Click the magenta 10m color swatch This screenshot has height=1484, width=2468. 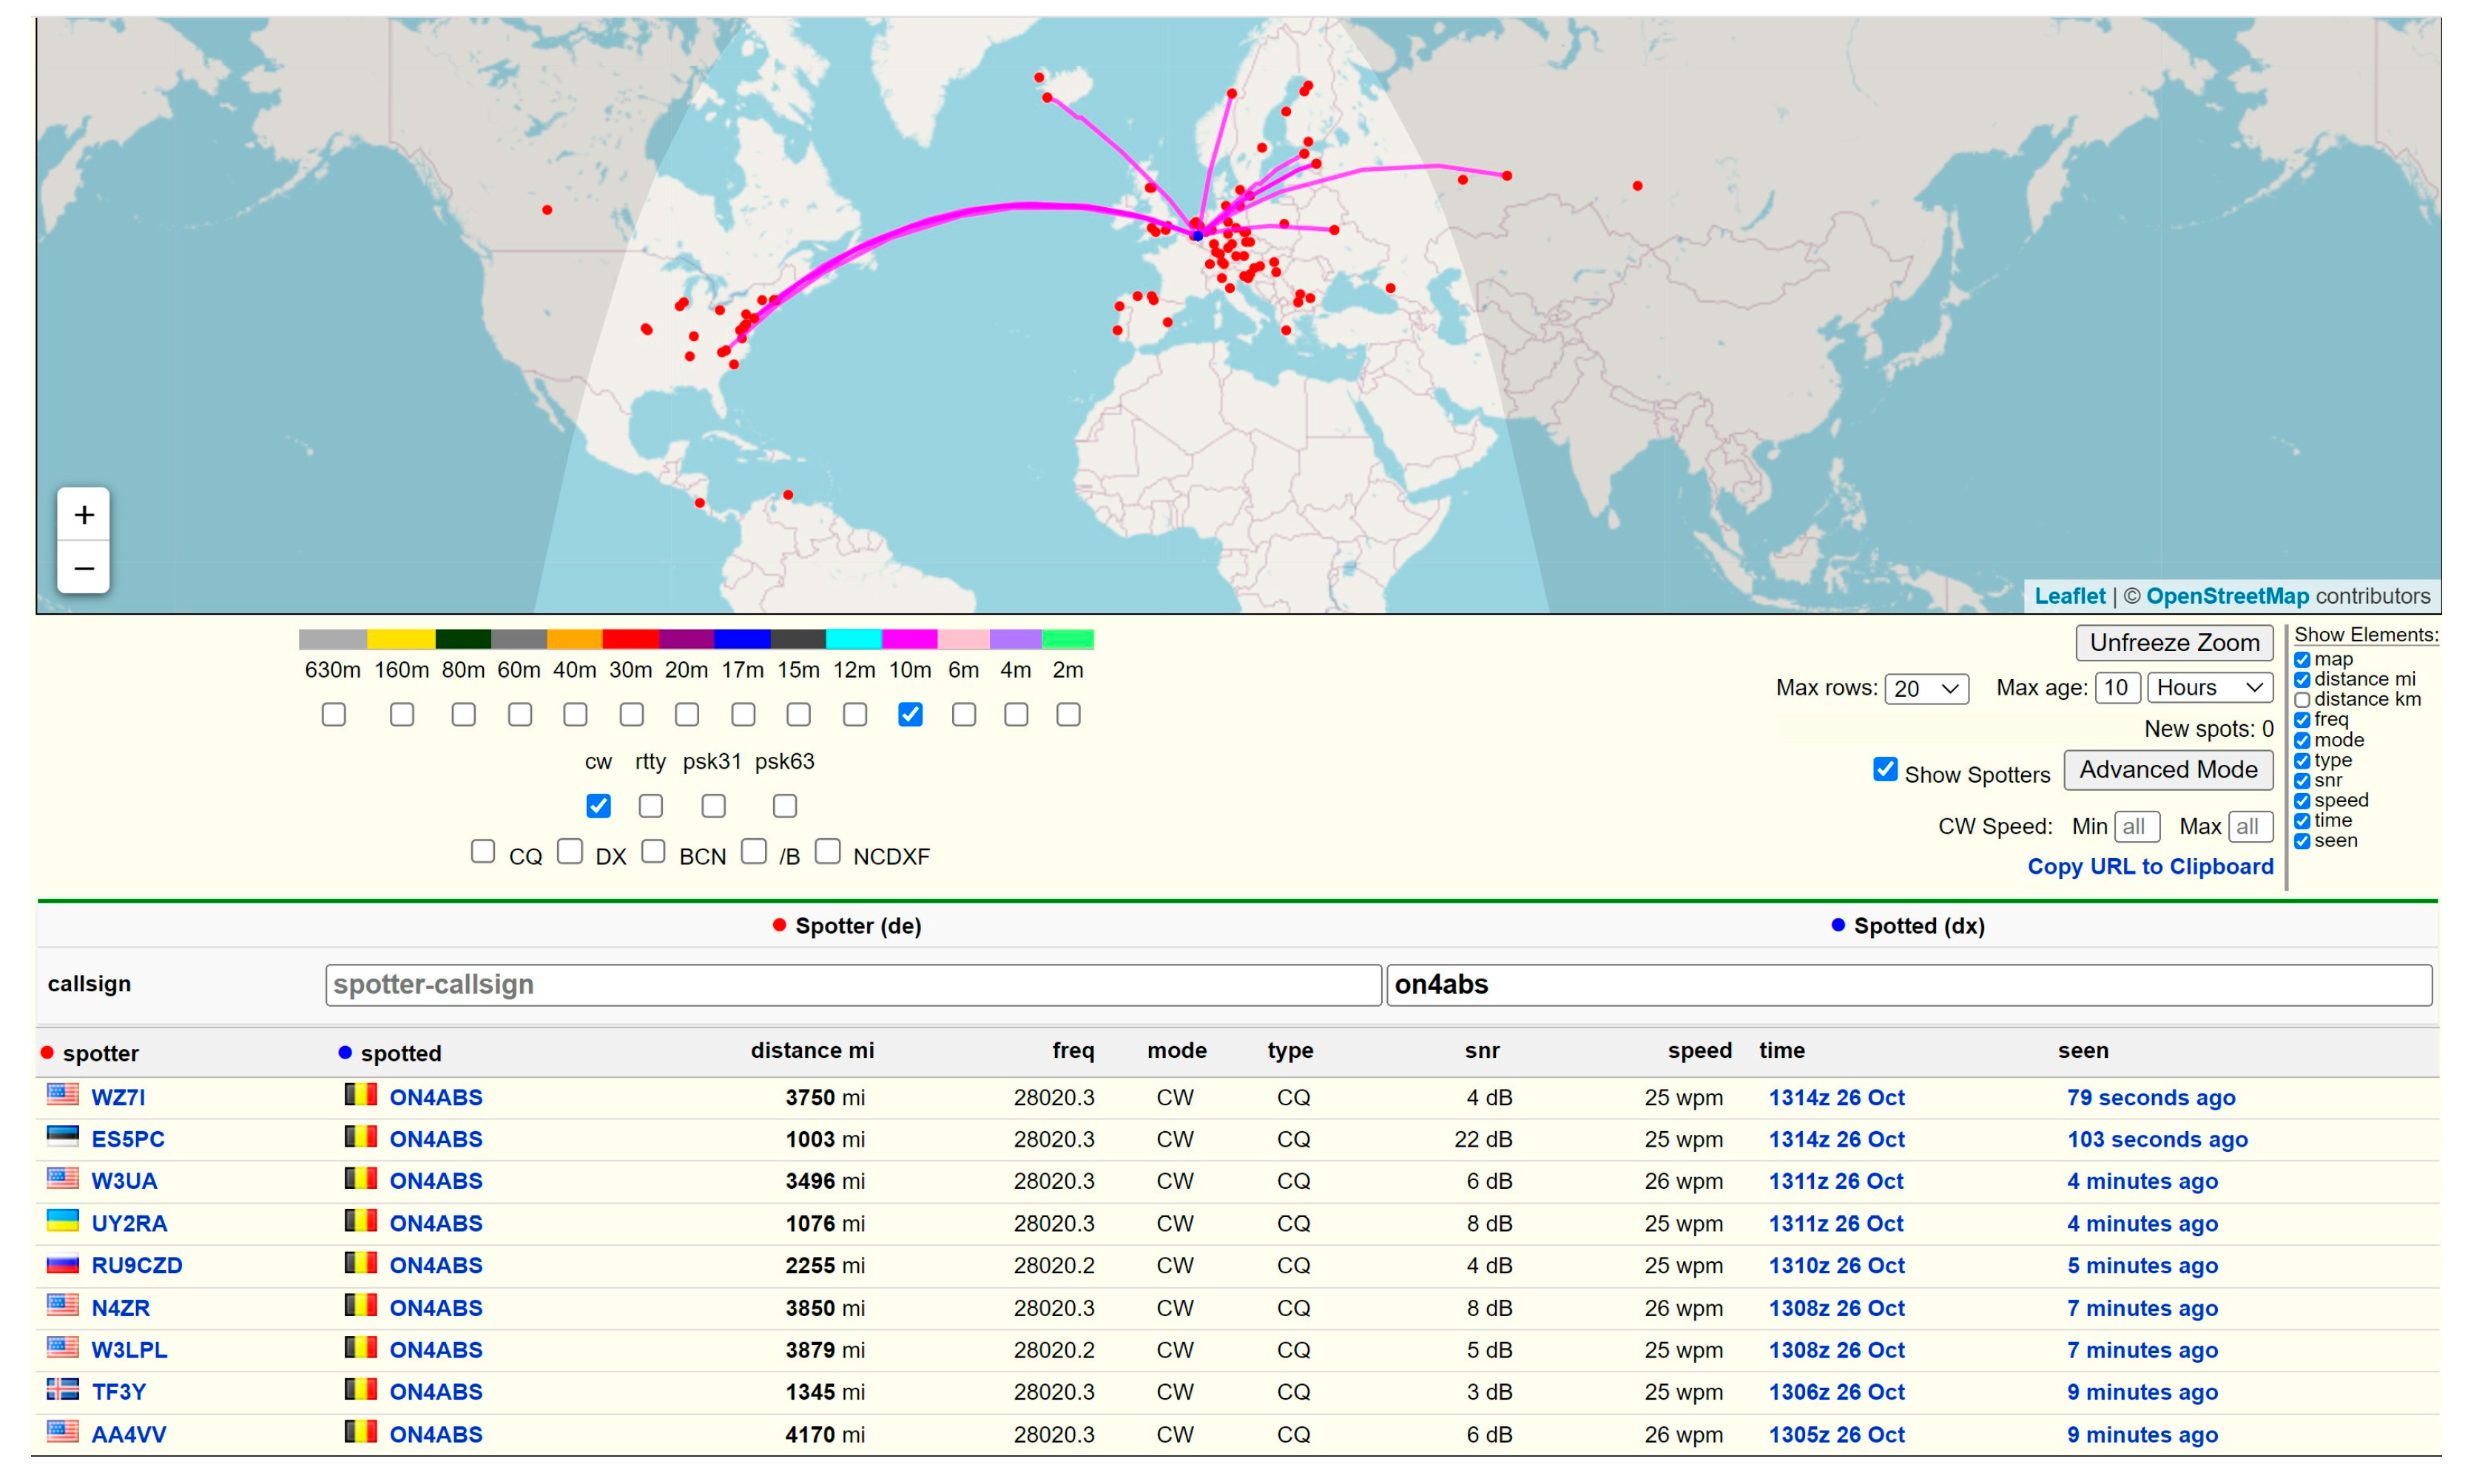click(909, 639)
